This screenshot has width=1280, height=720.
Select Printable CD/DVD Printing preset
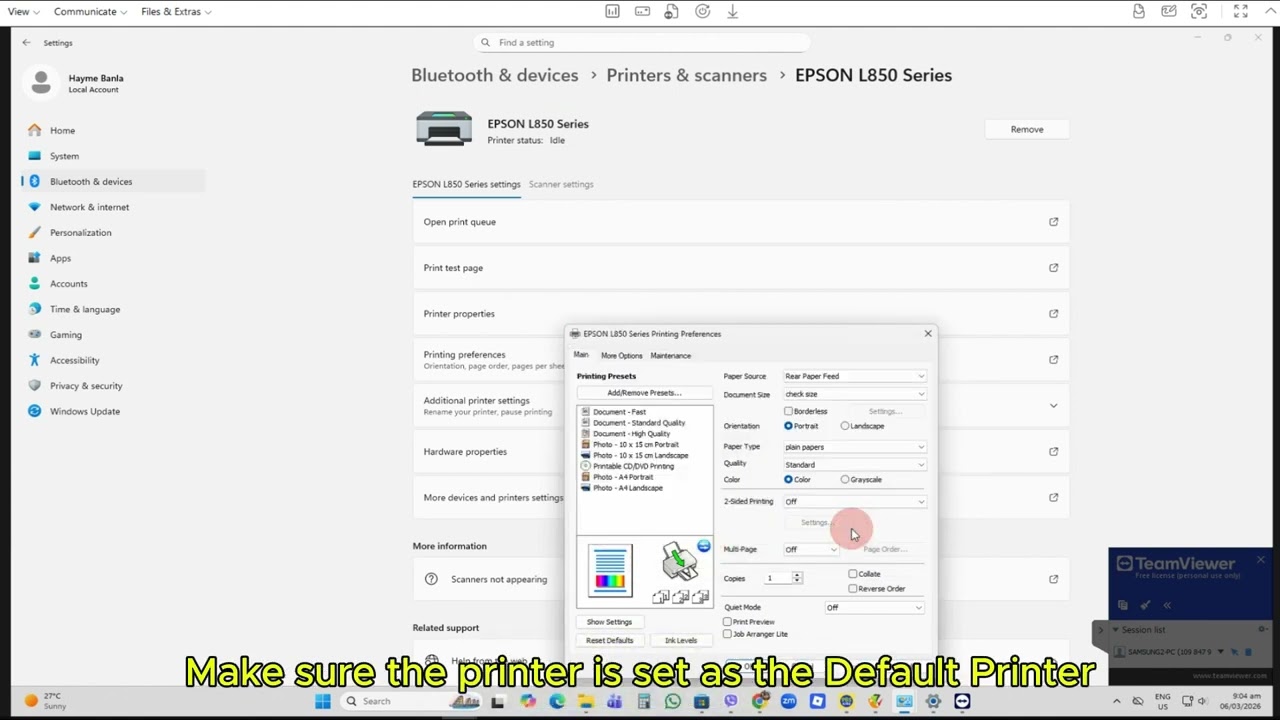(x=633, y=466)
